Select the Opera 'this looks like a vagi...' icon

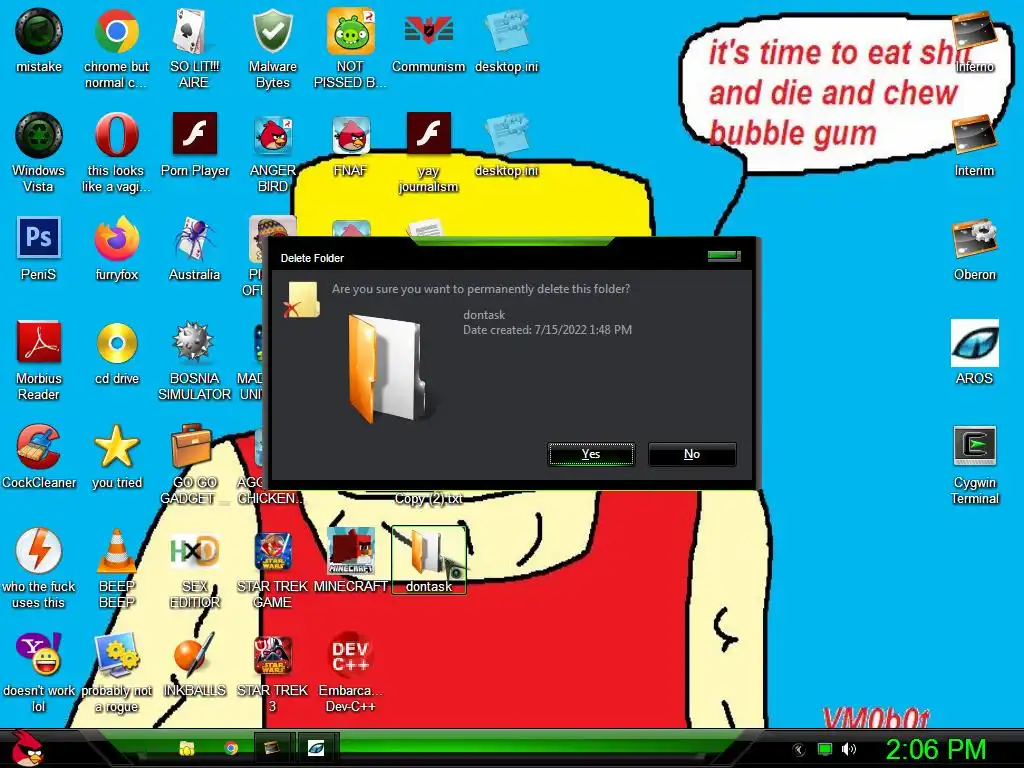116,153
